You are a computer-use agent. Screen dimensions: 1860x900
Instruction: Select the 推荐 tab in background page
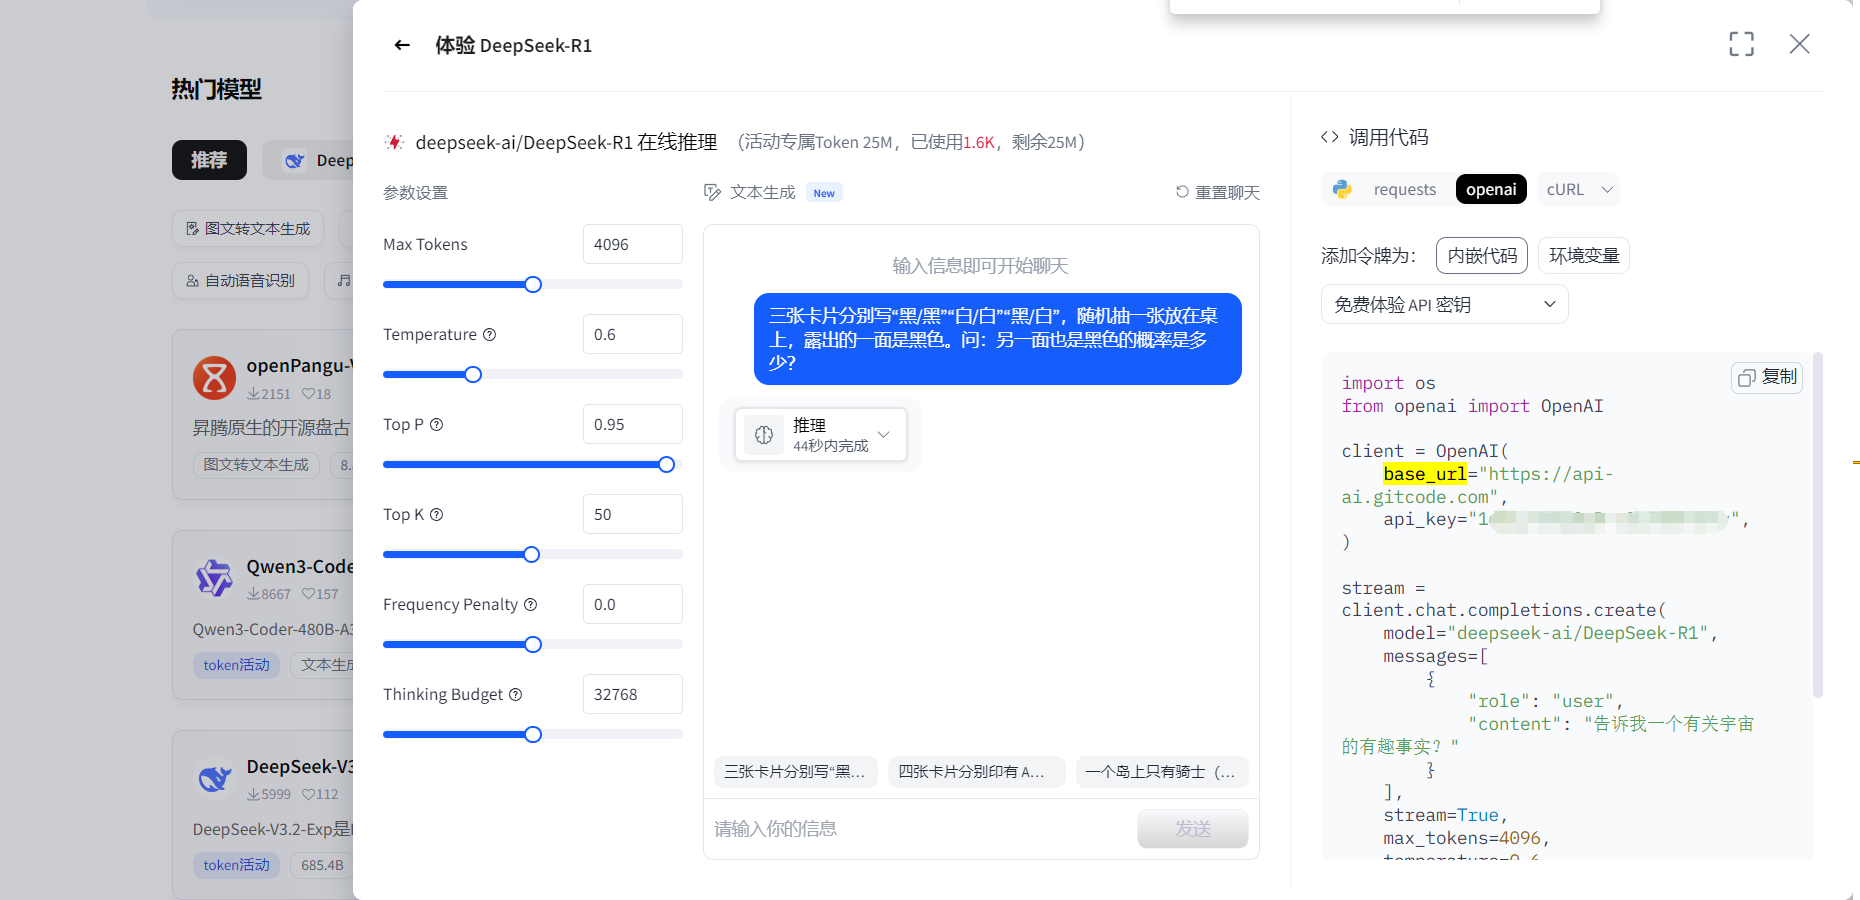tap(209, 160)
